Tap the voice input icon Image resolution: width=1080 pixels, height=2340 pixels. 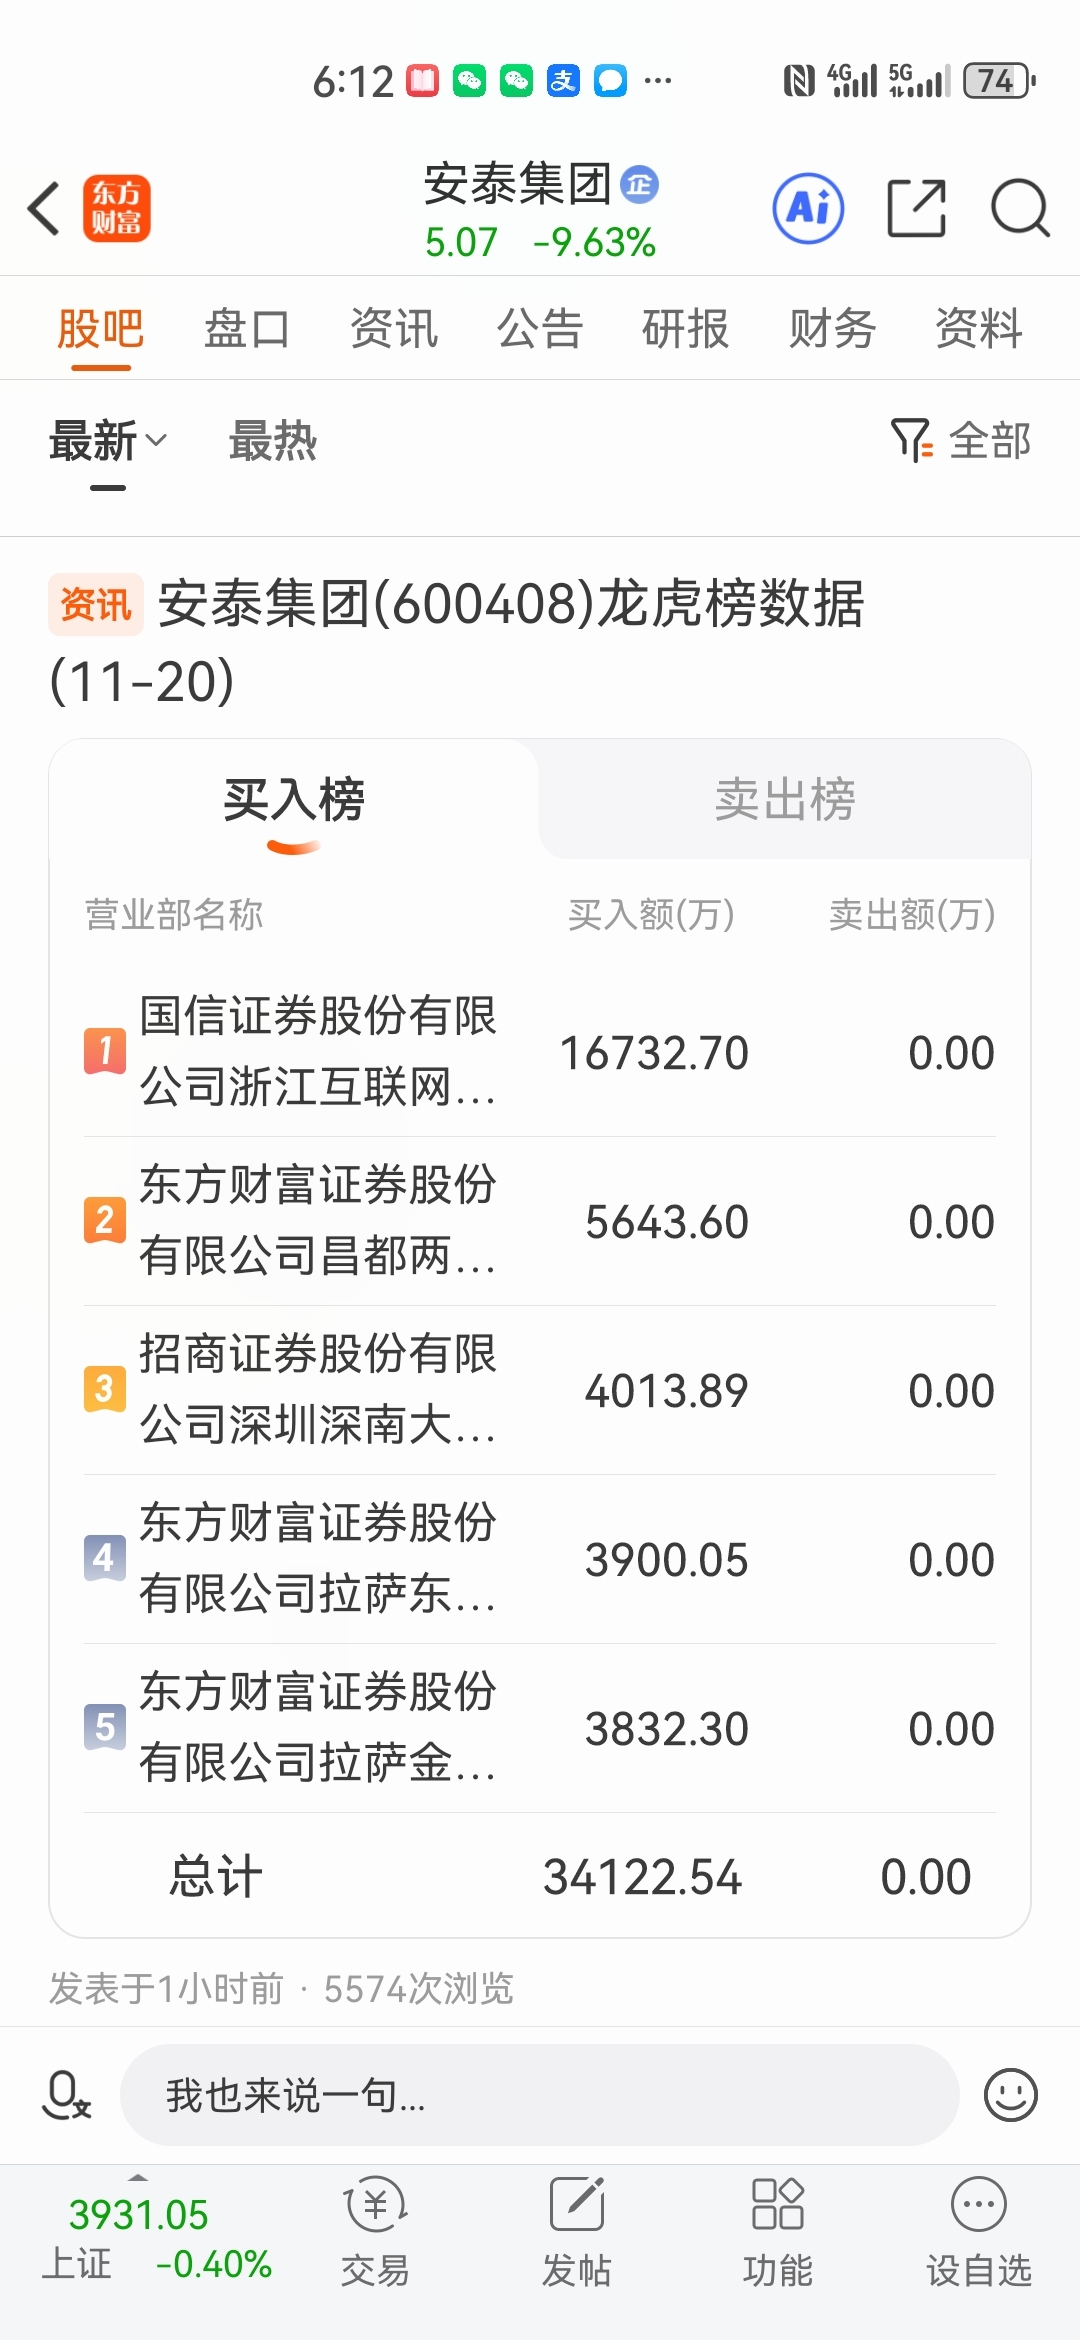click(66, 2095)
